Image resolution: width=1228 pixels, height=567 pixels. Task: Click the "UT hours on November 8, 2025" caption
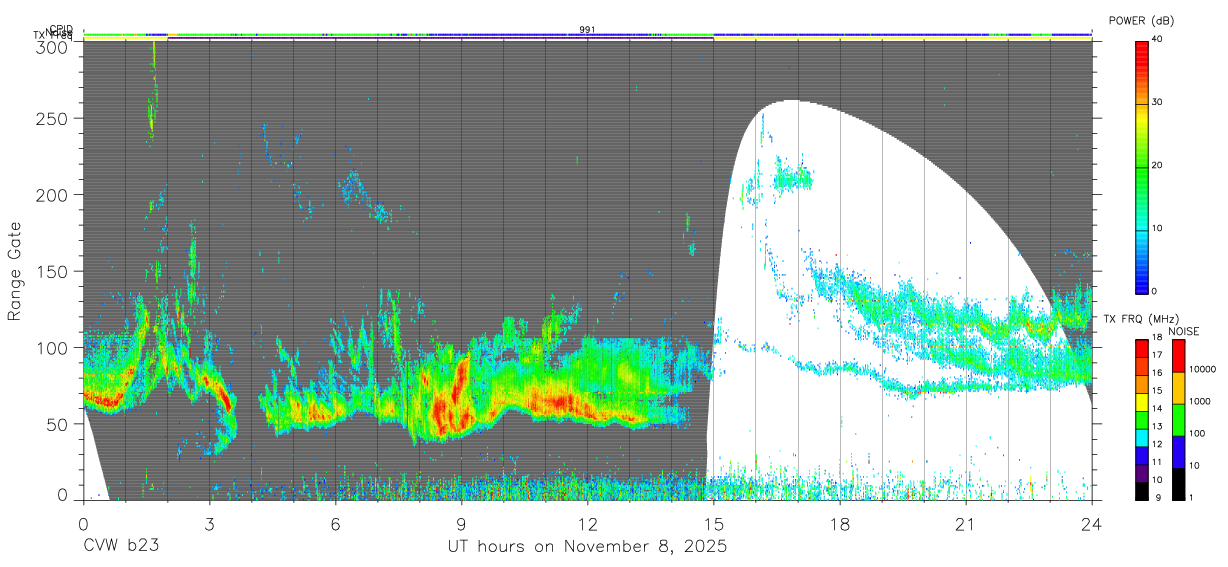tap(587, 548)
